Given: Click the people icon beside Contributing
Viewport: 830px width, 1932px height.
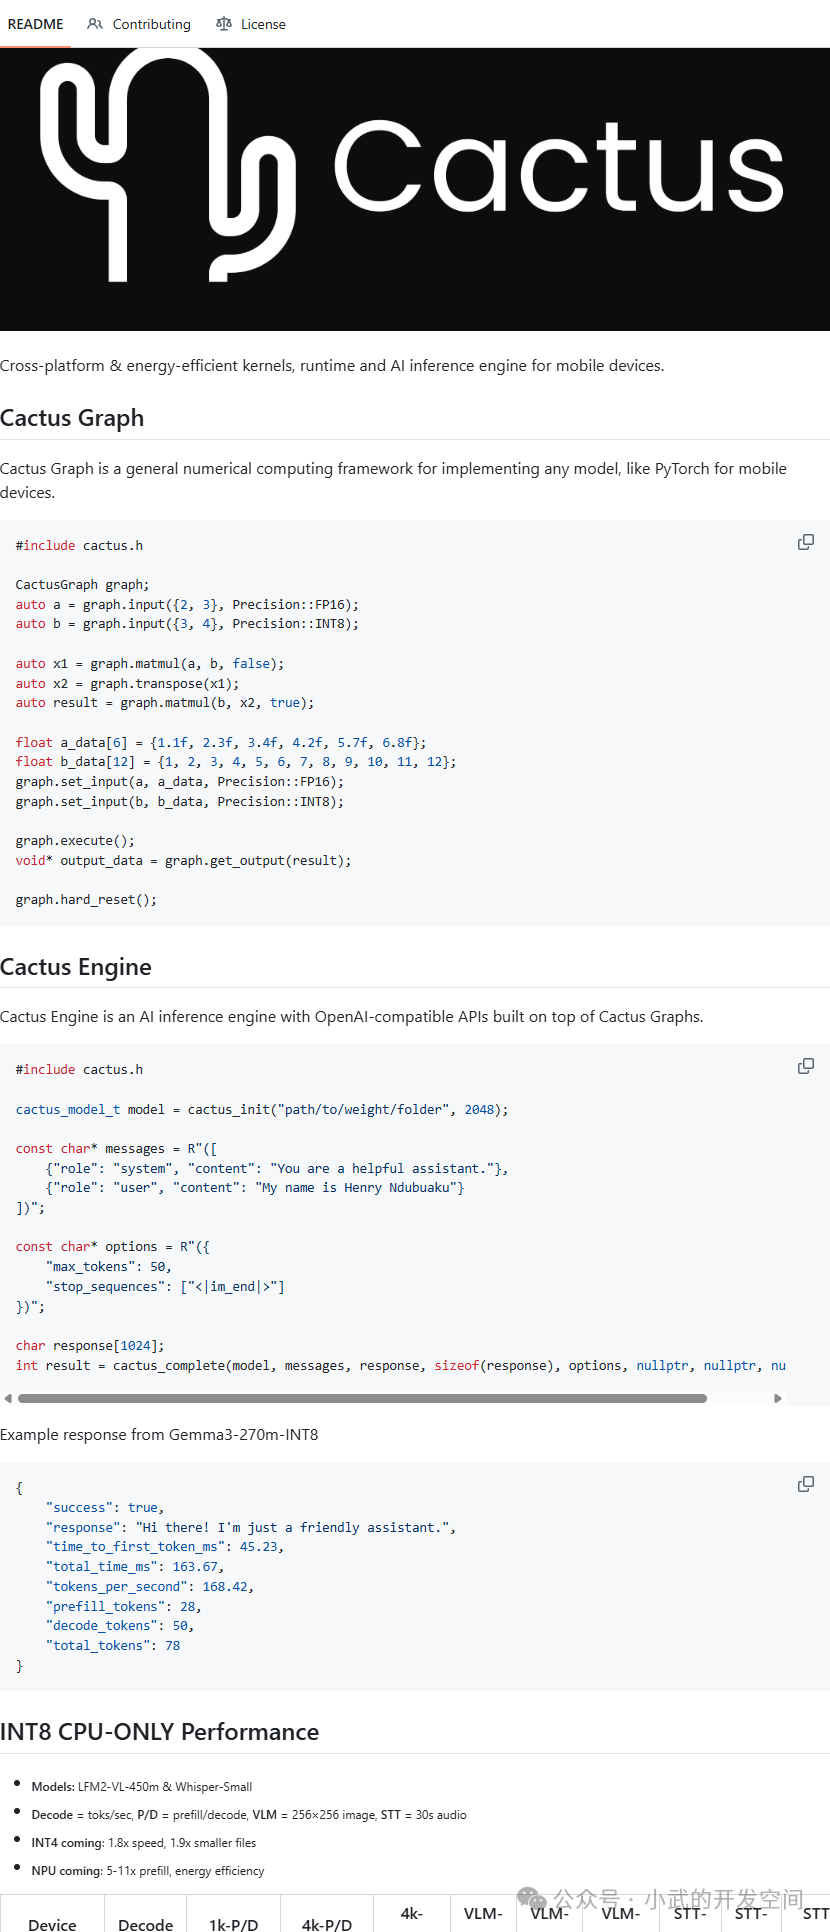Looking at the screenshot, I should point(95,24).
